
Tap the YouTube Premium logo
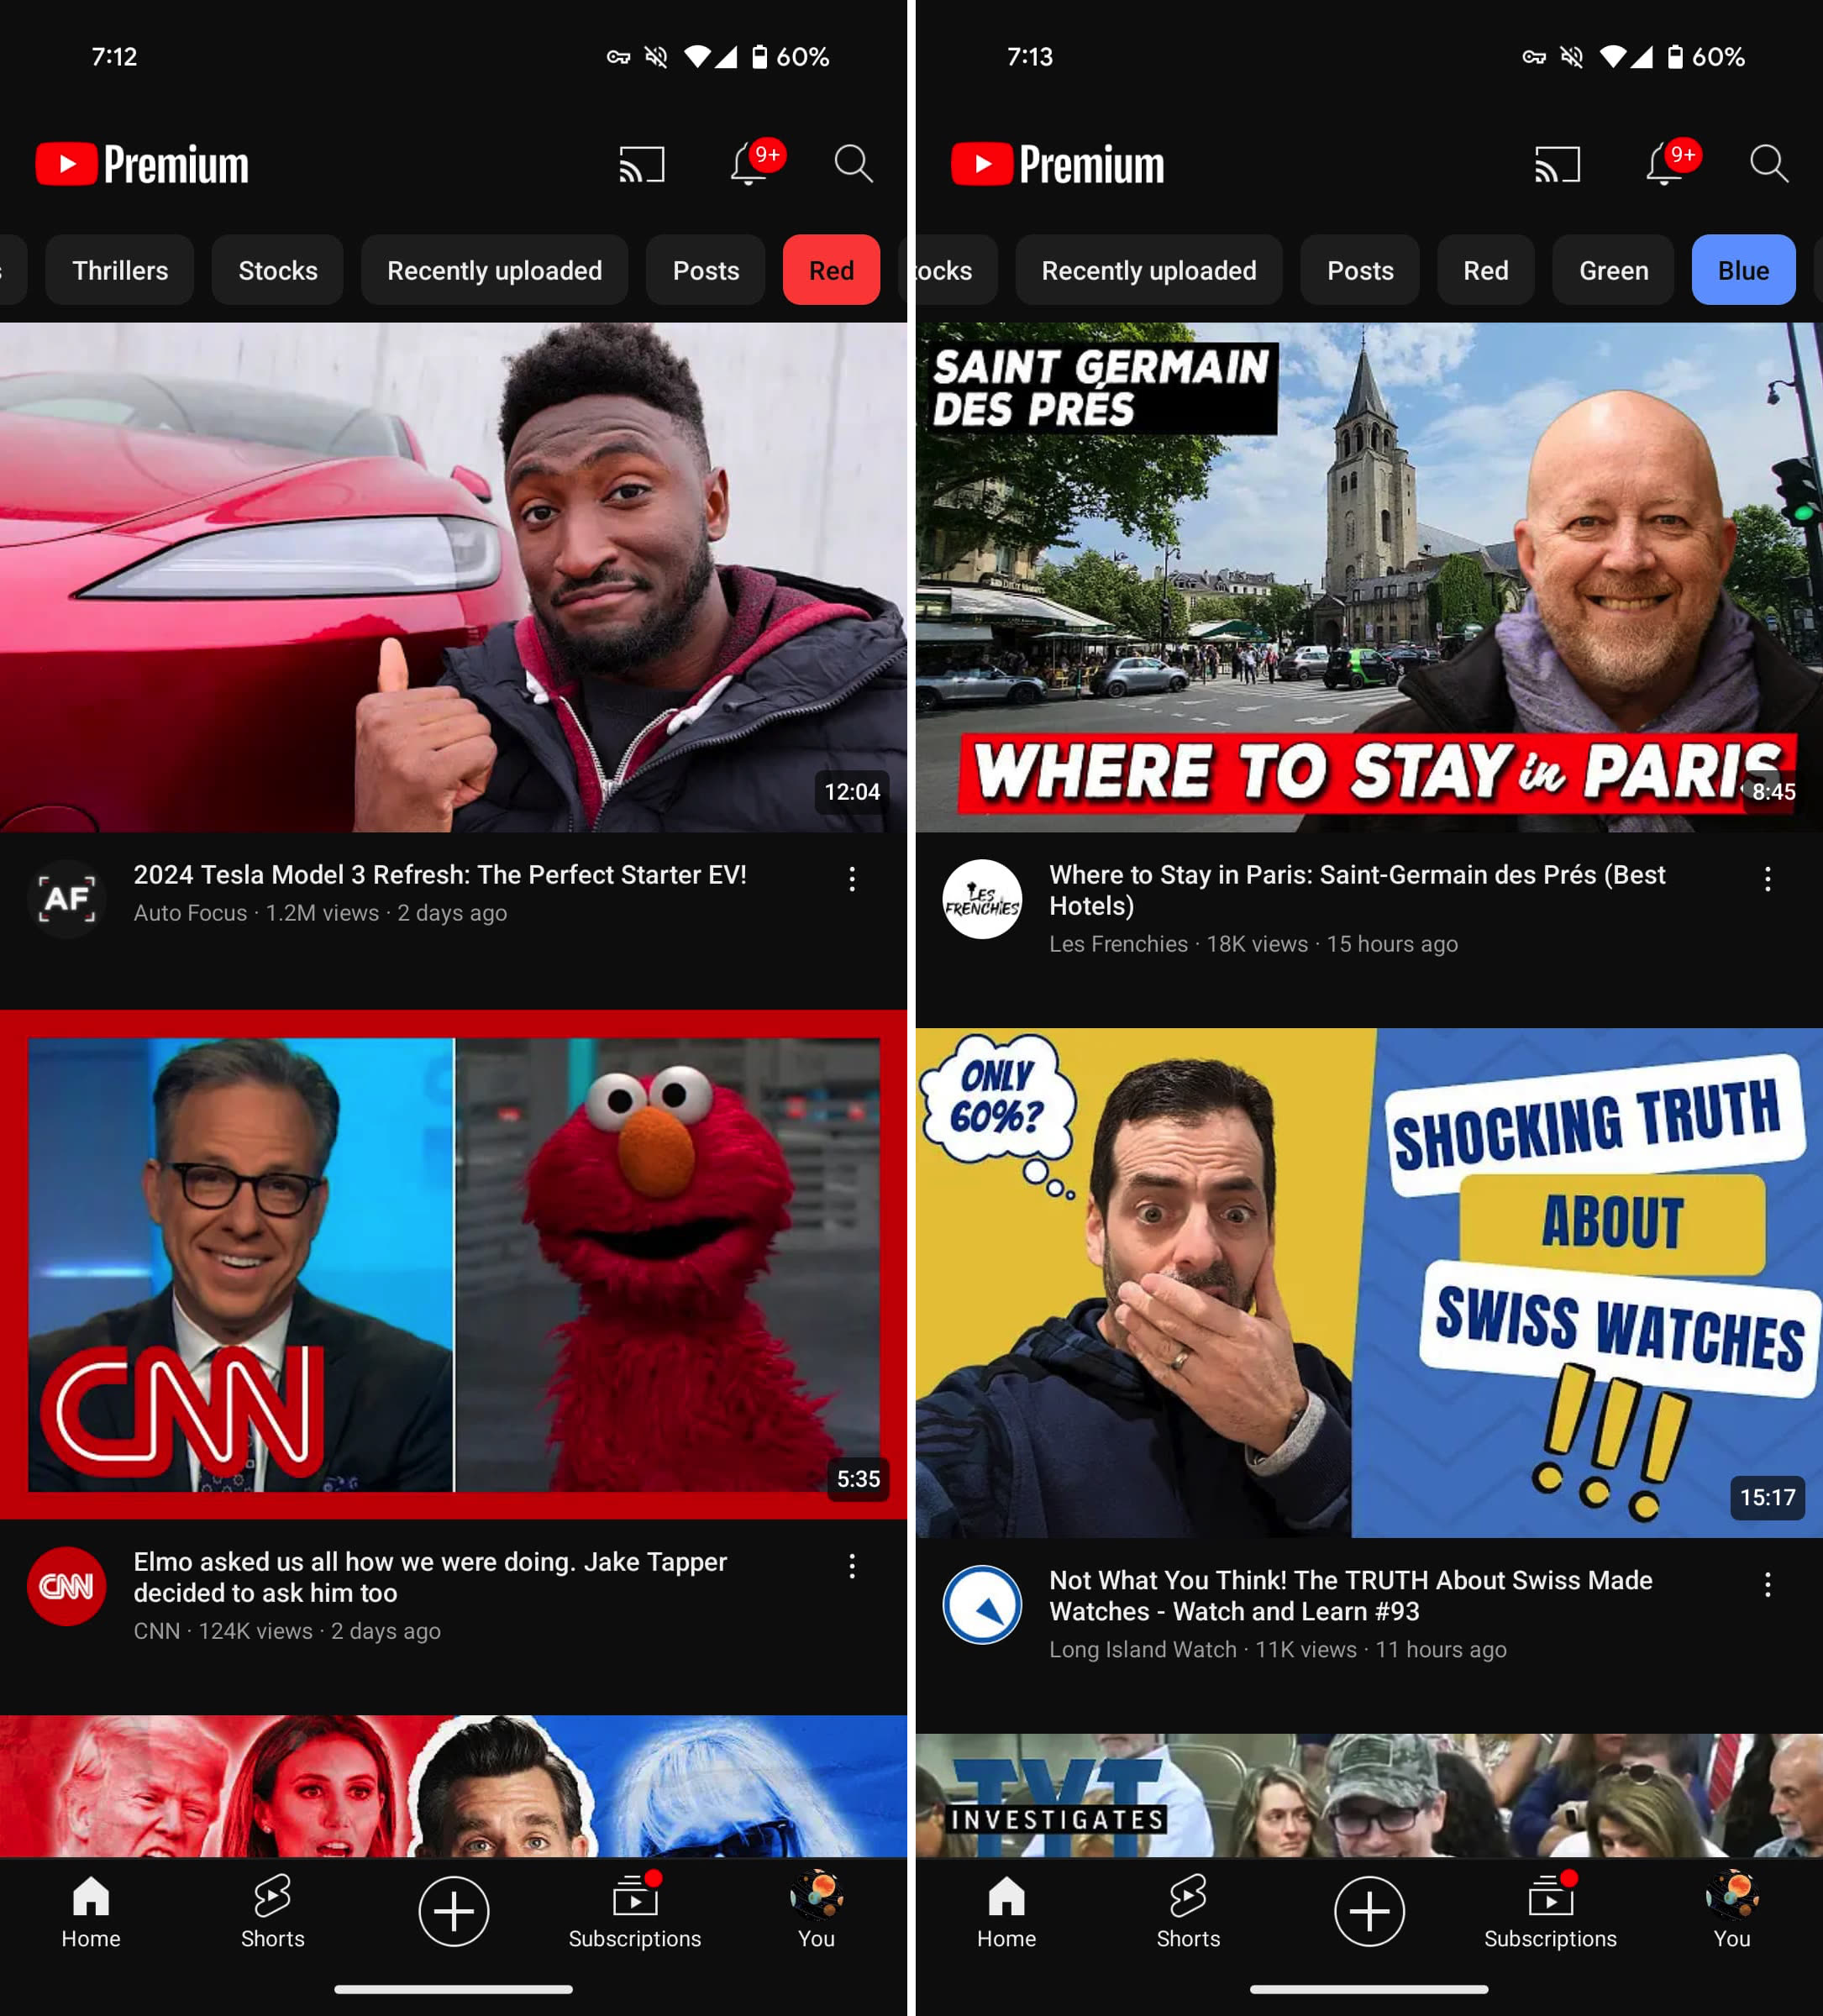coord(140,163)
